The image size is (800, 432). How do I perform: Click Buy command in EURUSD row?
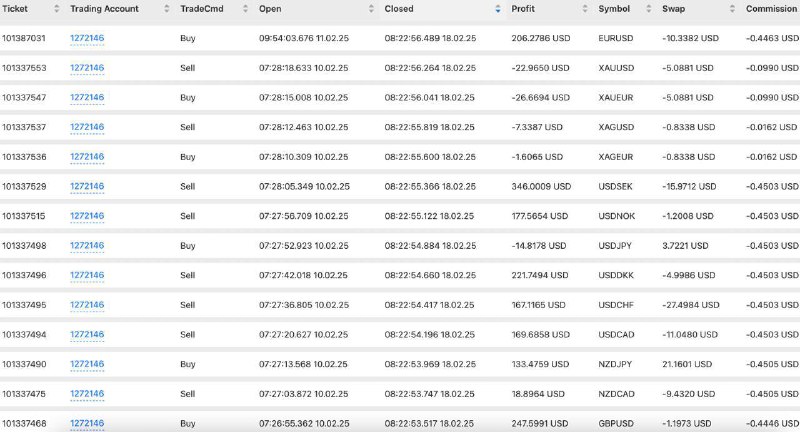188,38
